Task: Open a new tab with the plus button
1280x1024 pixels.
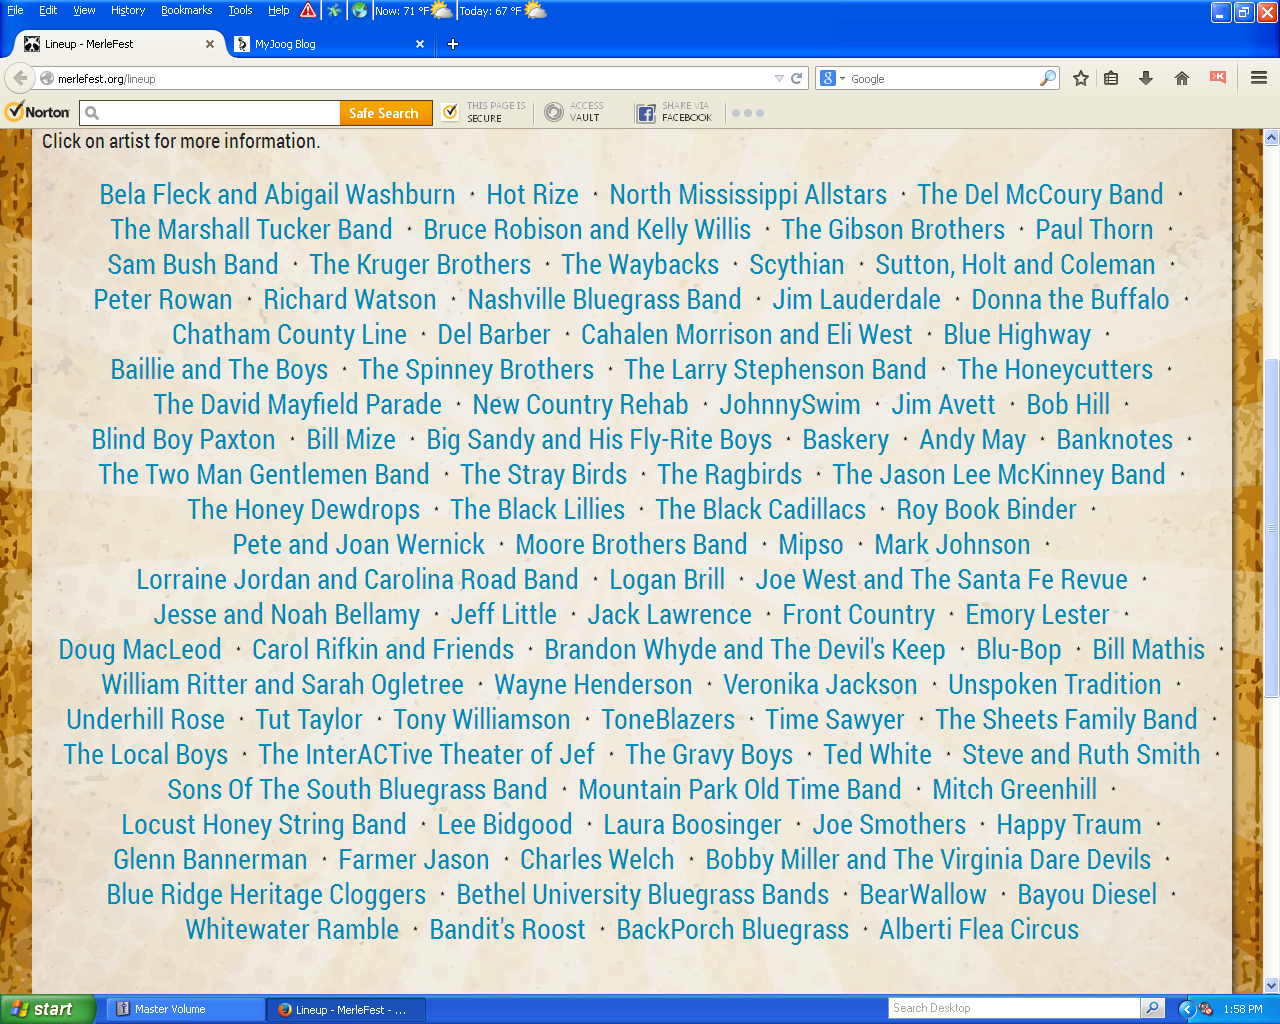Action: tap(453, 44)
